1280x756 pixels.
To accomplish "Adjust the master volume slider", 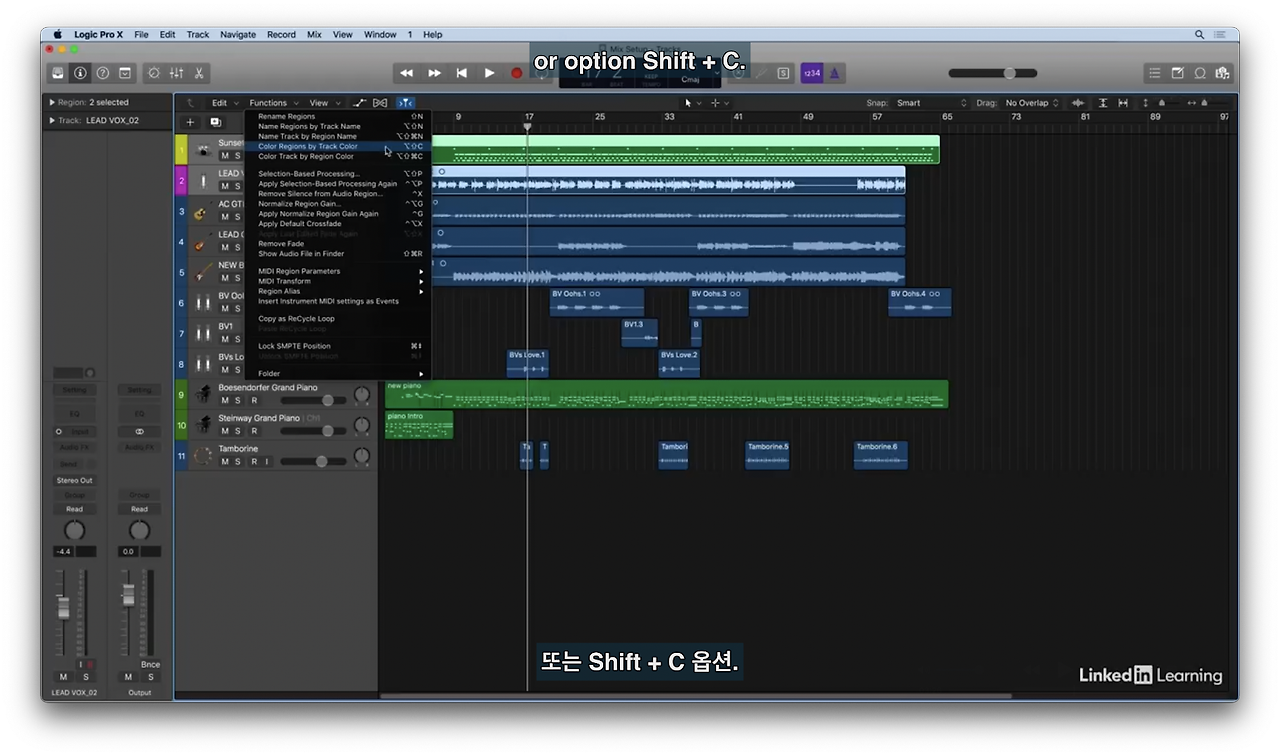I will [x=993, y=73].
